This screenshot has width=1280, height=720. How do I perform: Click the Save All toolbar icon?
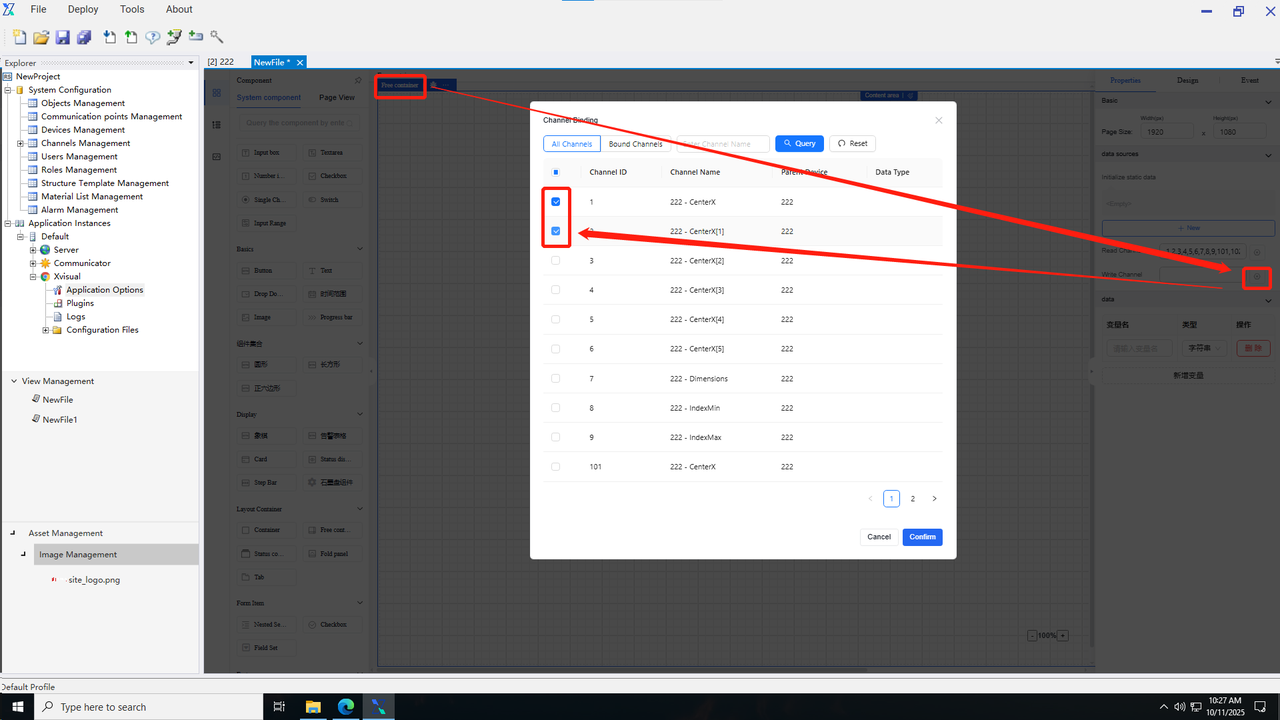click(x=84, y=37)
